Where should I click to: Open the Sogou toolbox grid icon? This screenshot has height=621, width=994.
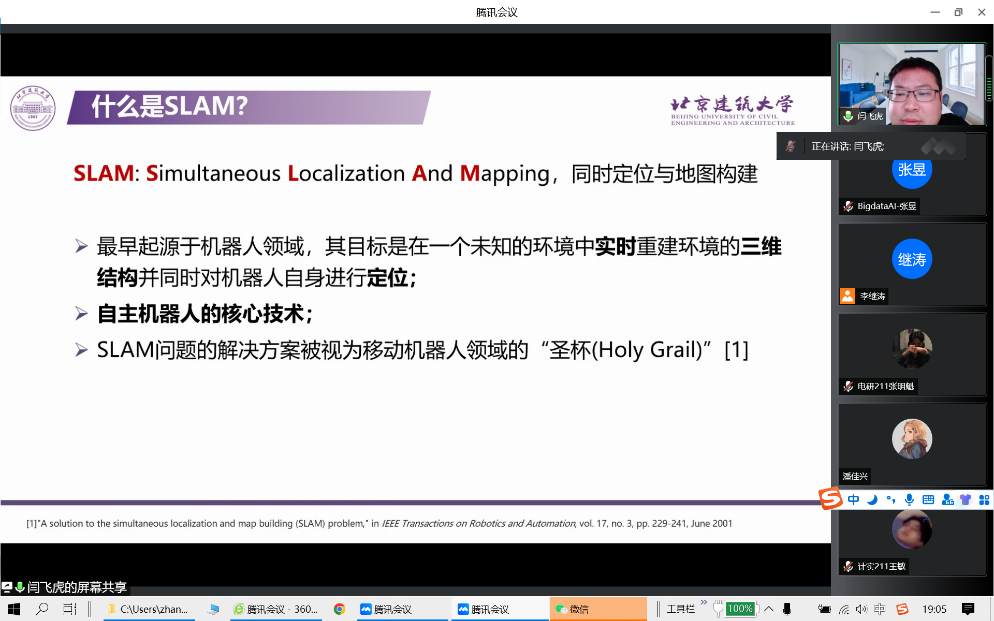point(984,499)
